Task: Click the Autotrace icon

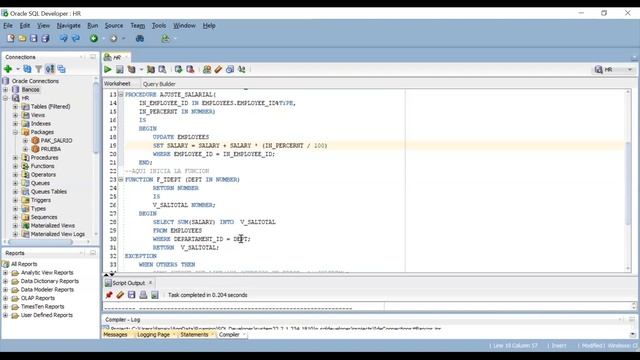Action: (x=151, y=69)
